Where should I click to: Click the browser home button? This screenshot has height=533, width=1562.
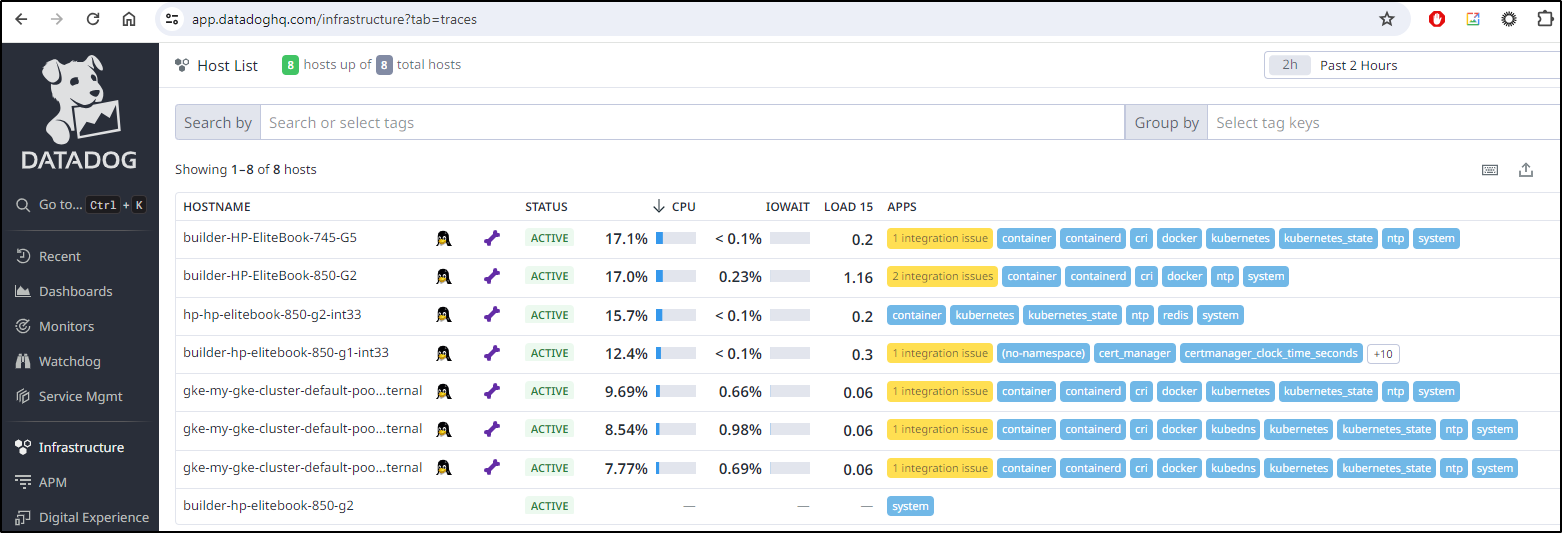click(129, 19)
